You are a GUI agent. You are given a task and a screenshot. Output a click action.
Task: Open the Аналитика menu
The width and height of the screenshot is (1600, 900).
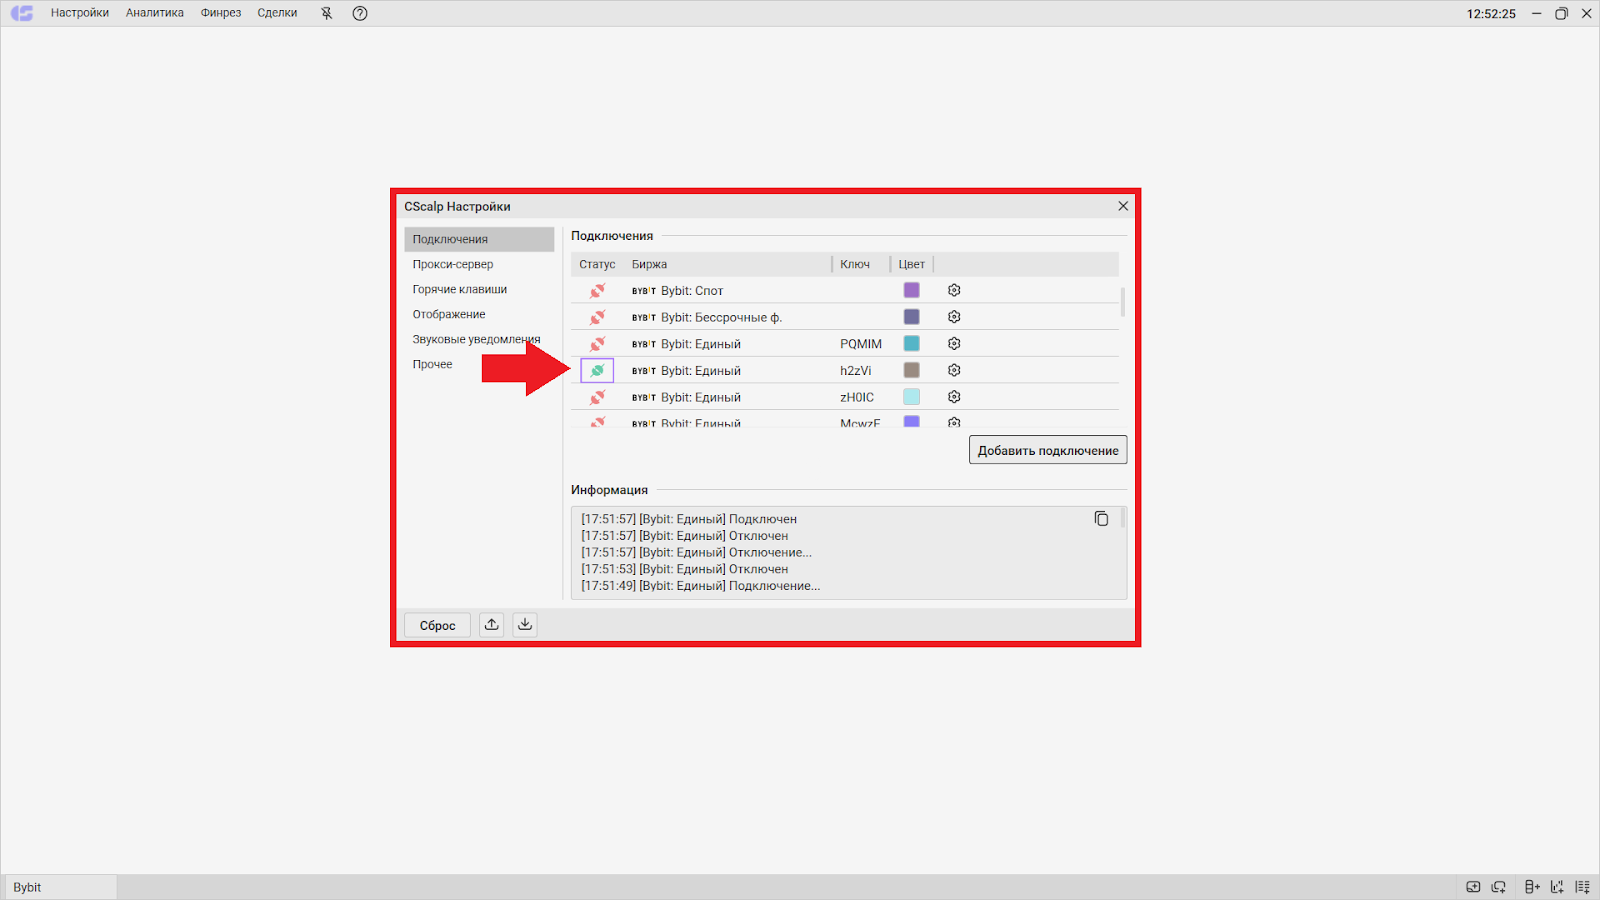[x=155, y=13]
